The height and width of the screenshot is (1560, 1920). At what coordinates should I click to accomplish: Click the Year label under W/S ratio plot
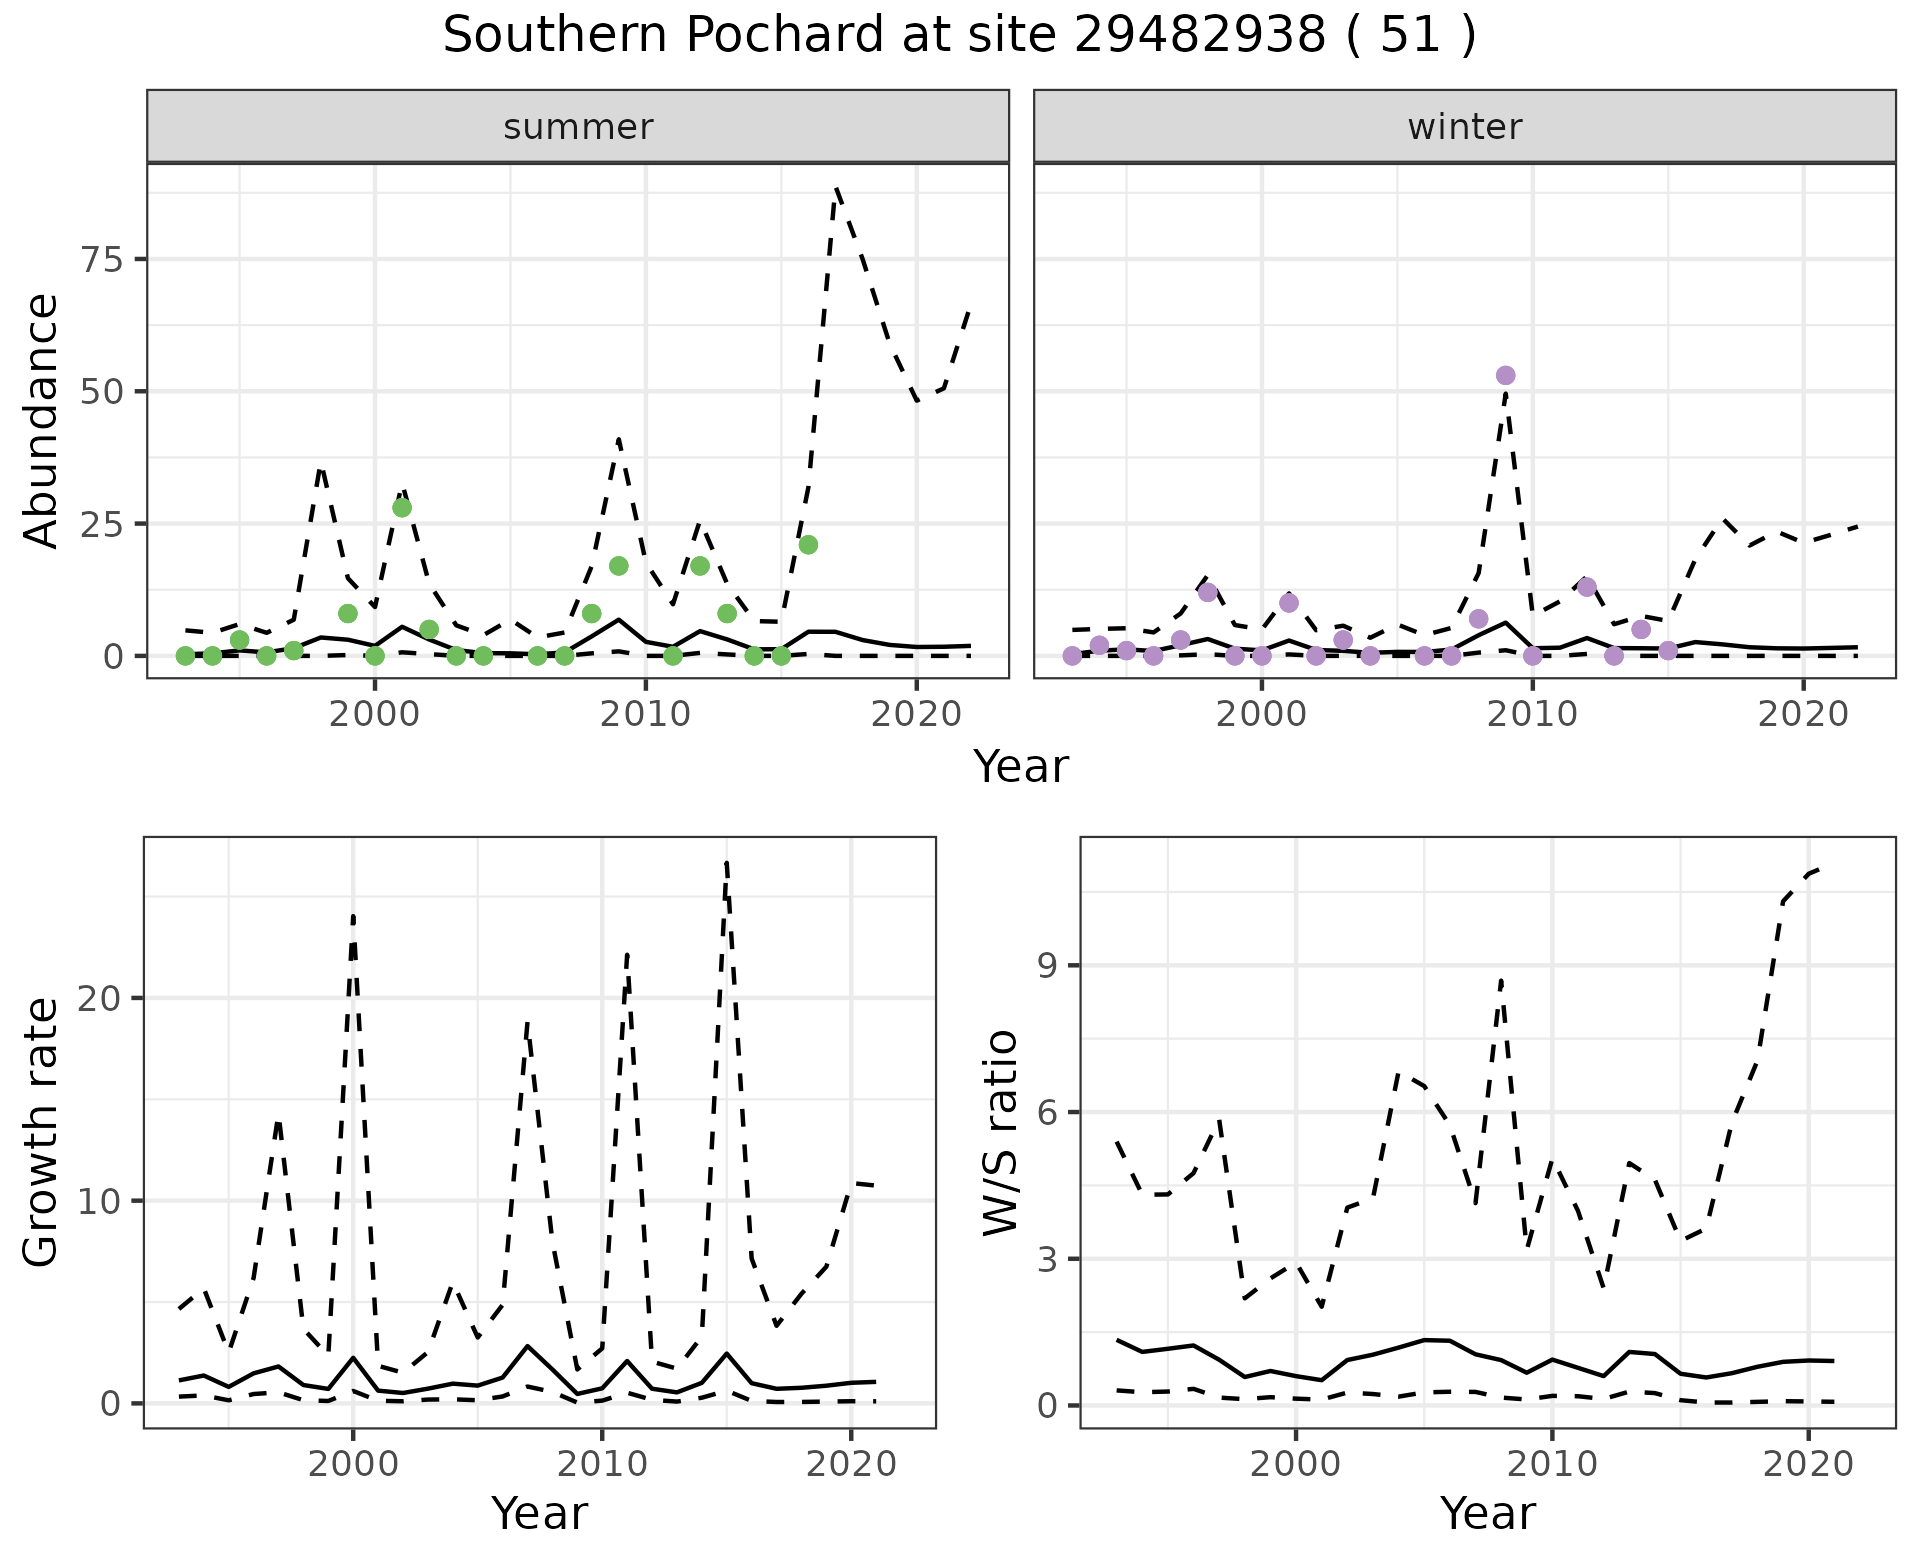coord(1487,1514)
